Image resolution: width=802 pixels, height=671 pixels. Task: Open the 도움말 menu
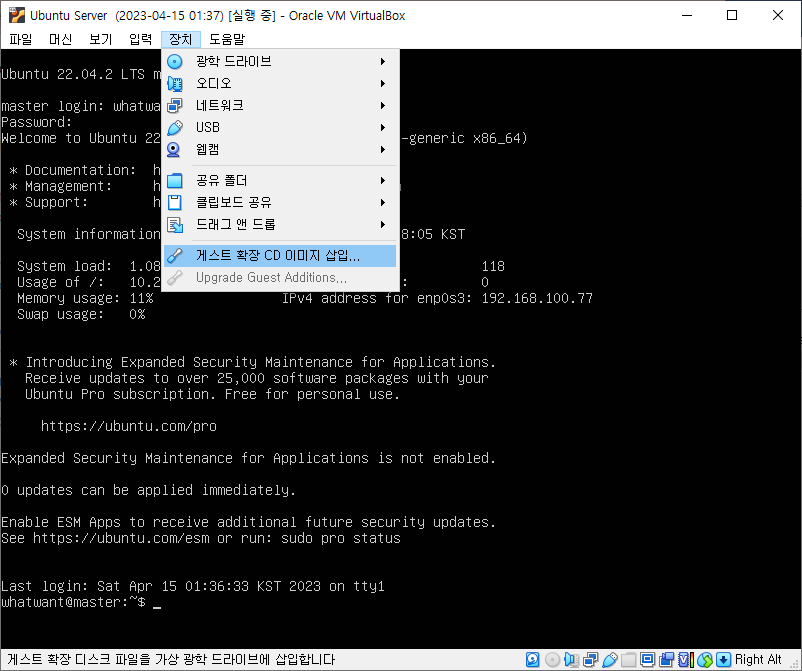click(227, 39)
